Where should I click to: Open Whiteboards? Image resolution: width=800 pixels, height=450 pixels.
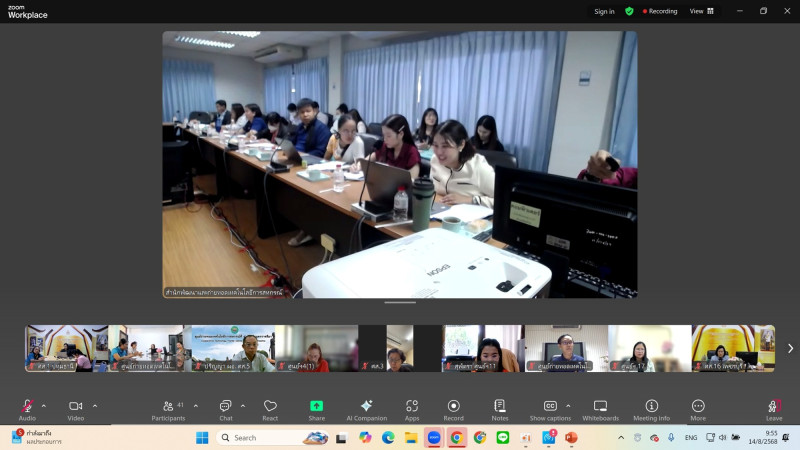[x=600, y=407]
